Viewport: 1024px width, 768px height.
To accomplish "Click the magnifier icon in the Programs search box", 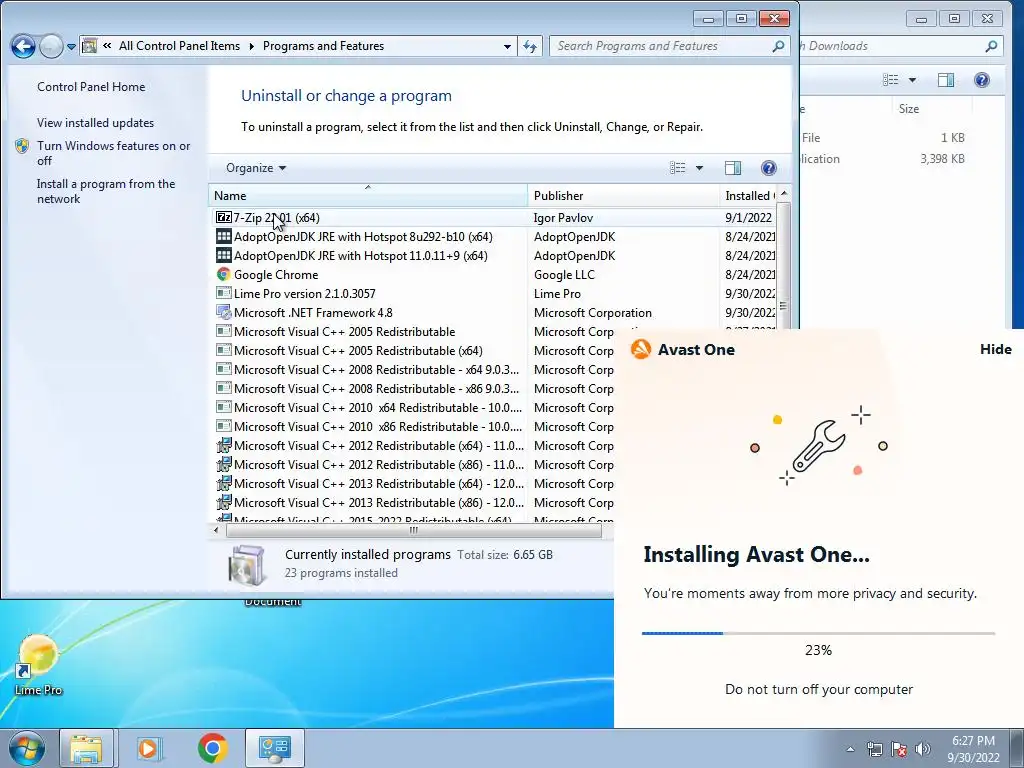I will coord(778,46).
